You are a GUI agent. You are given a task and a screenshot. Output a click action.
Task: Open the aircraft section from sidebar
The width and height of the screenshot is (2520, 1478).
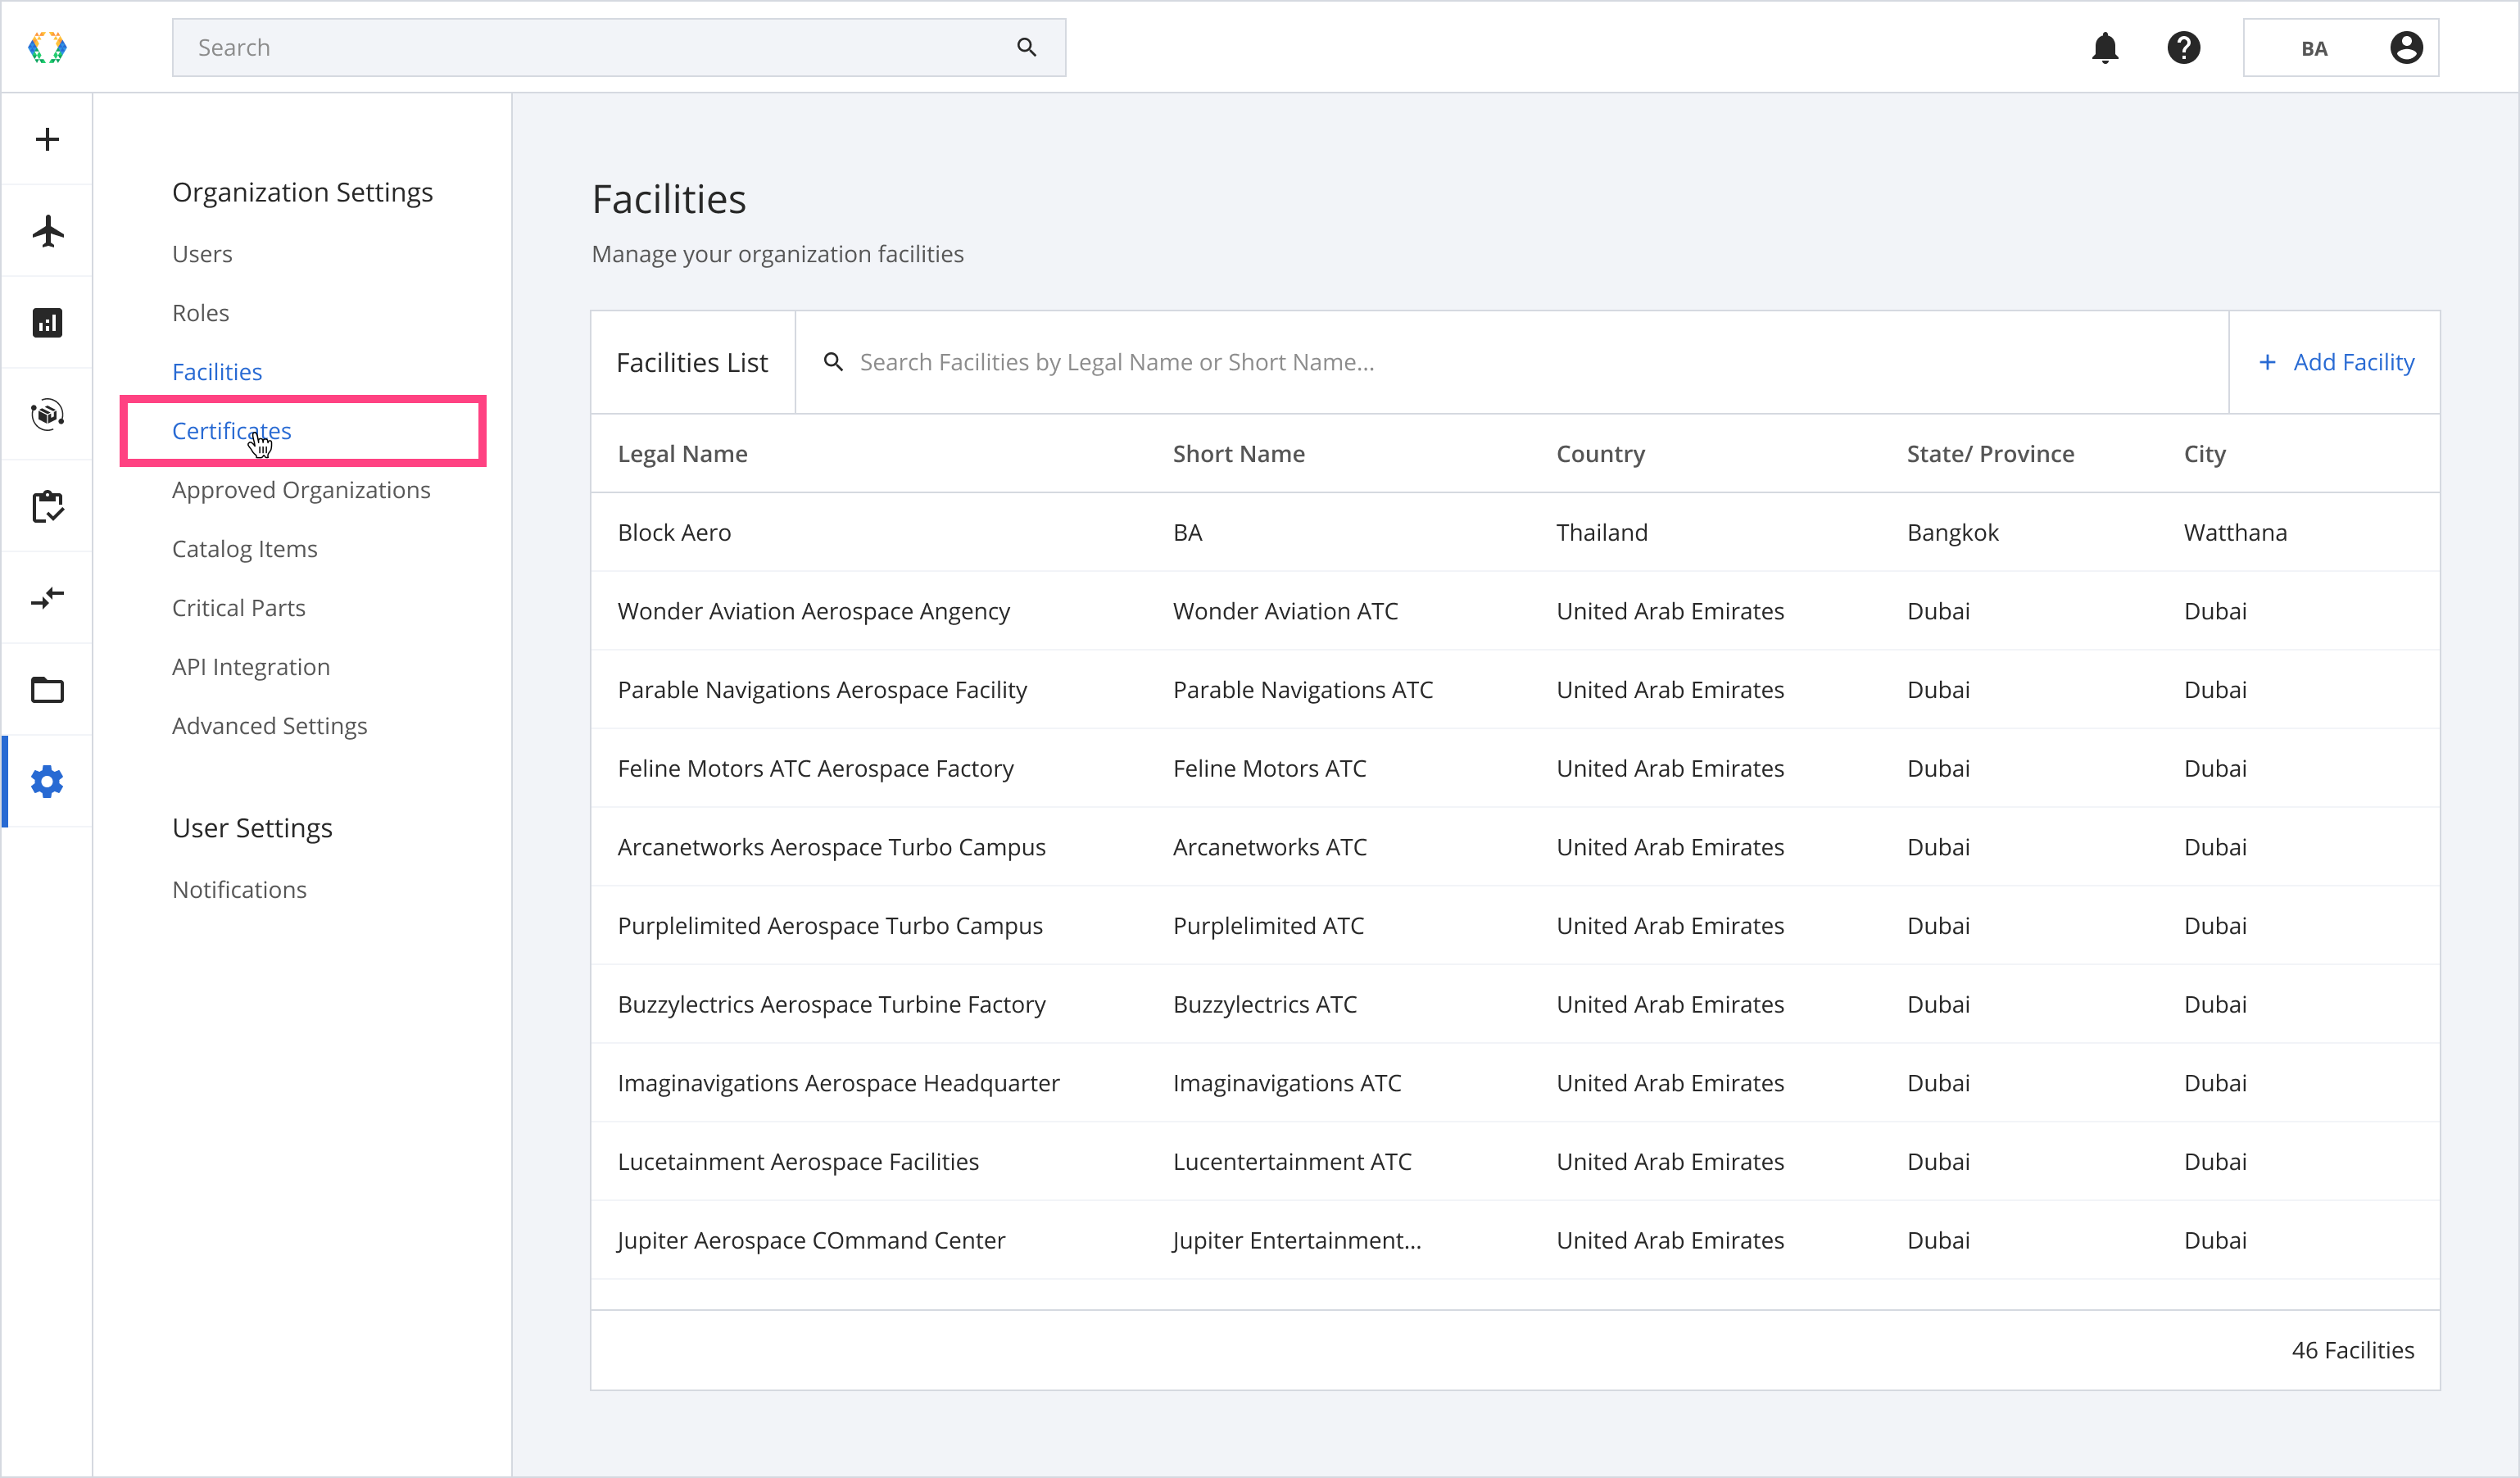tap(47, 231)
